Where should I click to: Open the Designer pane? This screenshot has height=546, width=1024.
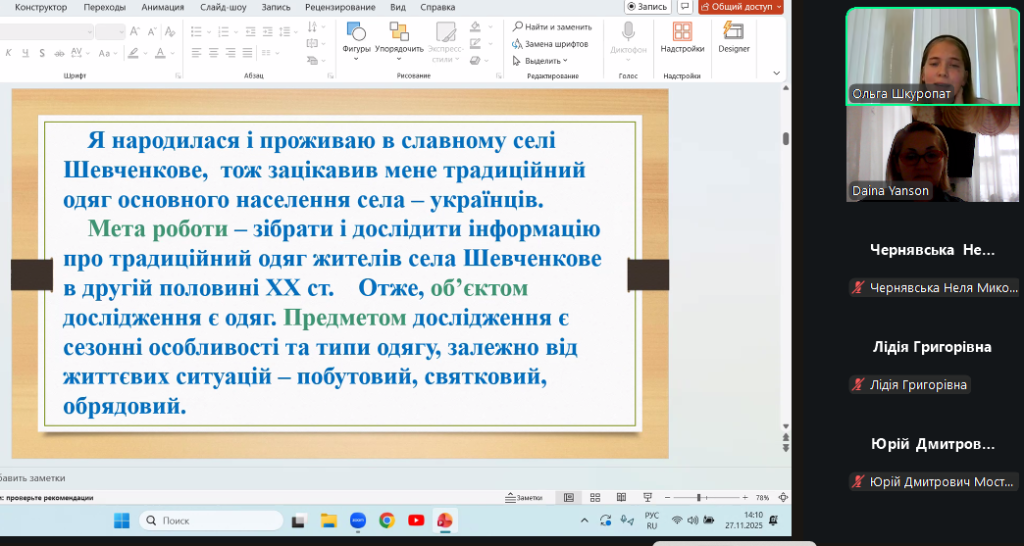click(734, 37)
